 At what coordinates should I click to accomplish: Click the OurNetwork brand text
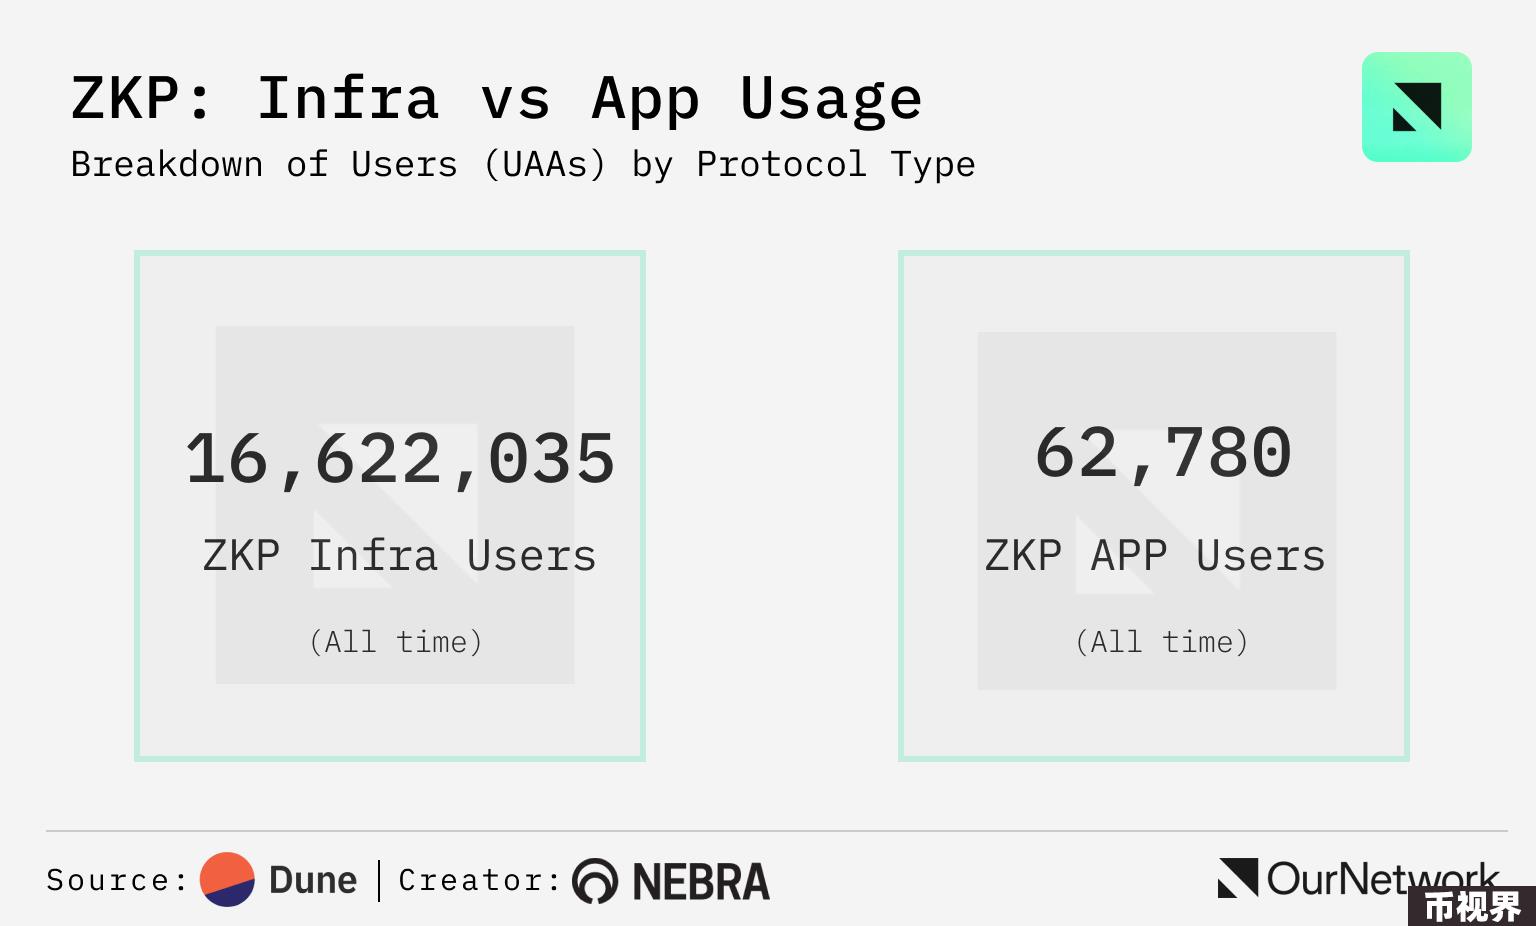click(1383, 878)
